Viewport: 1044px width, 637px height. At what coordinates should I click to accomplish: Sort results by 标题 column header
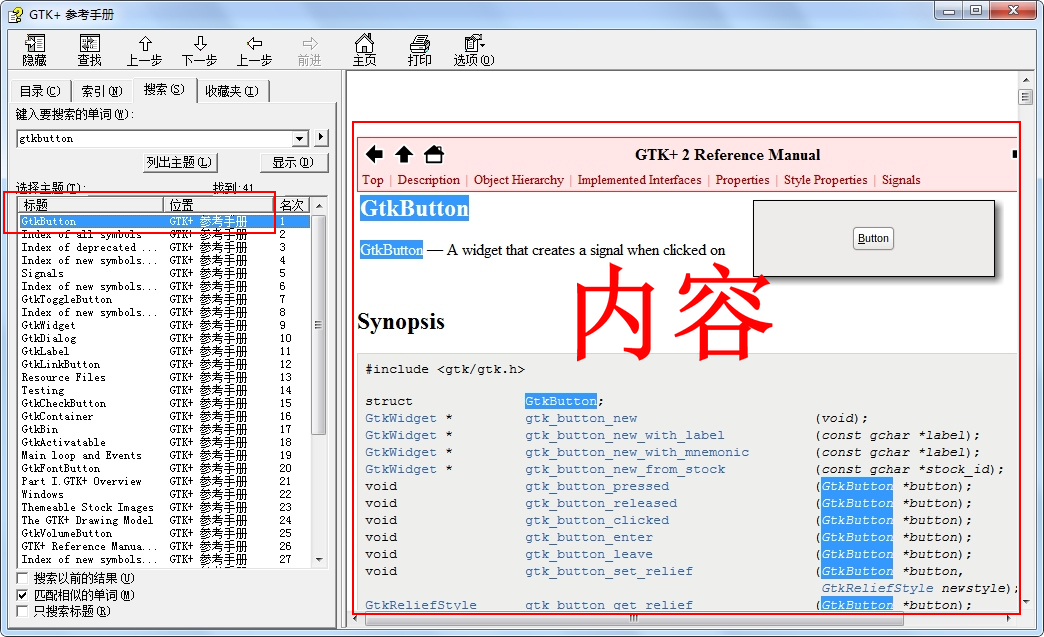point(91,204)
